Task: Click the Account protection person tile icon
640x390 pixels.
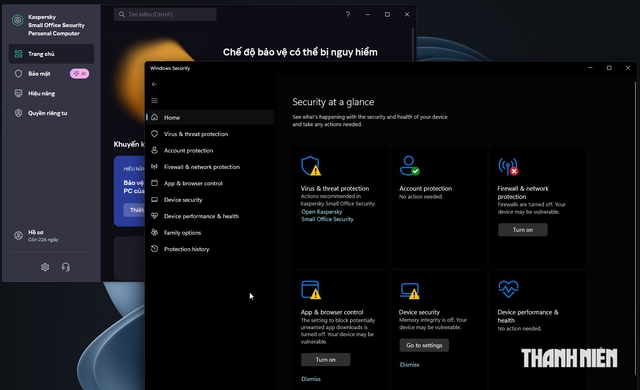Action: pyautogui.click(x=409, y=166)
